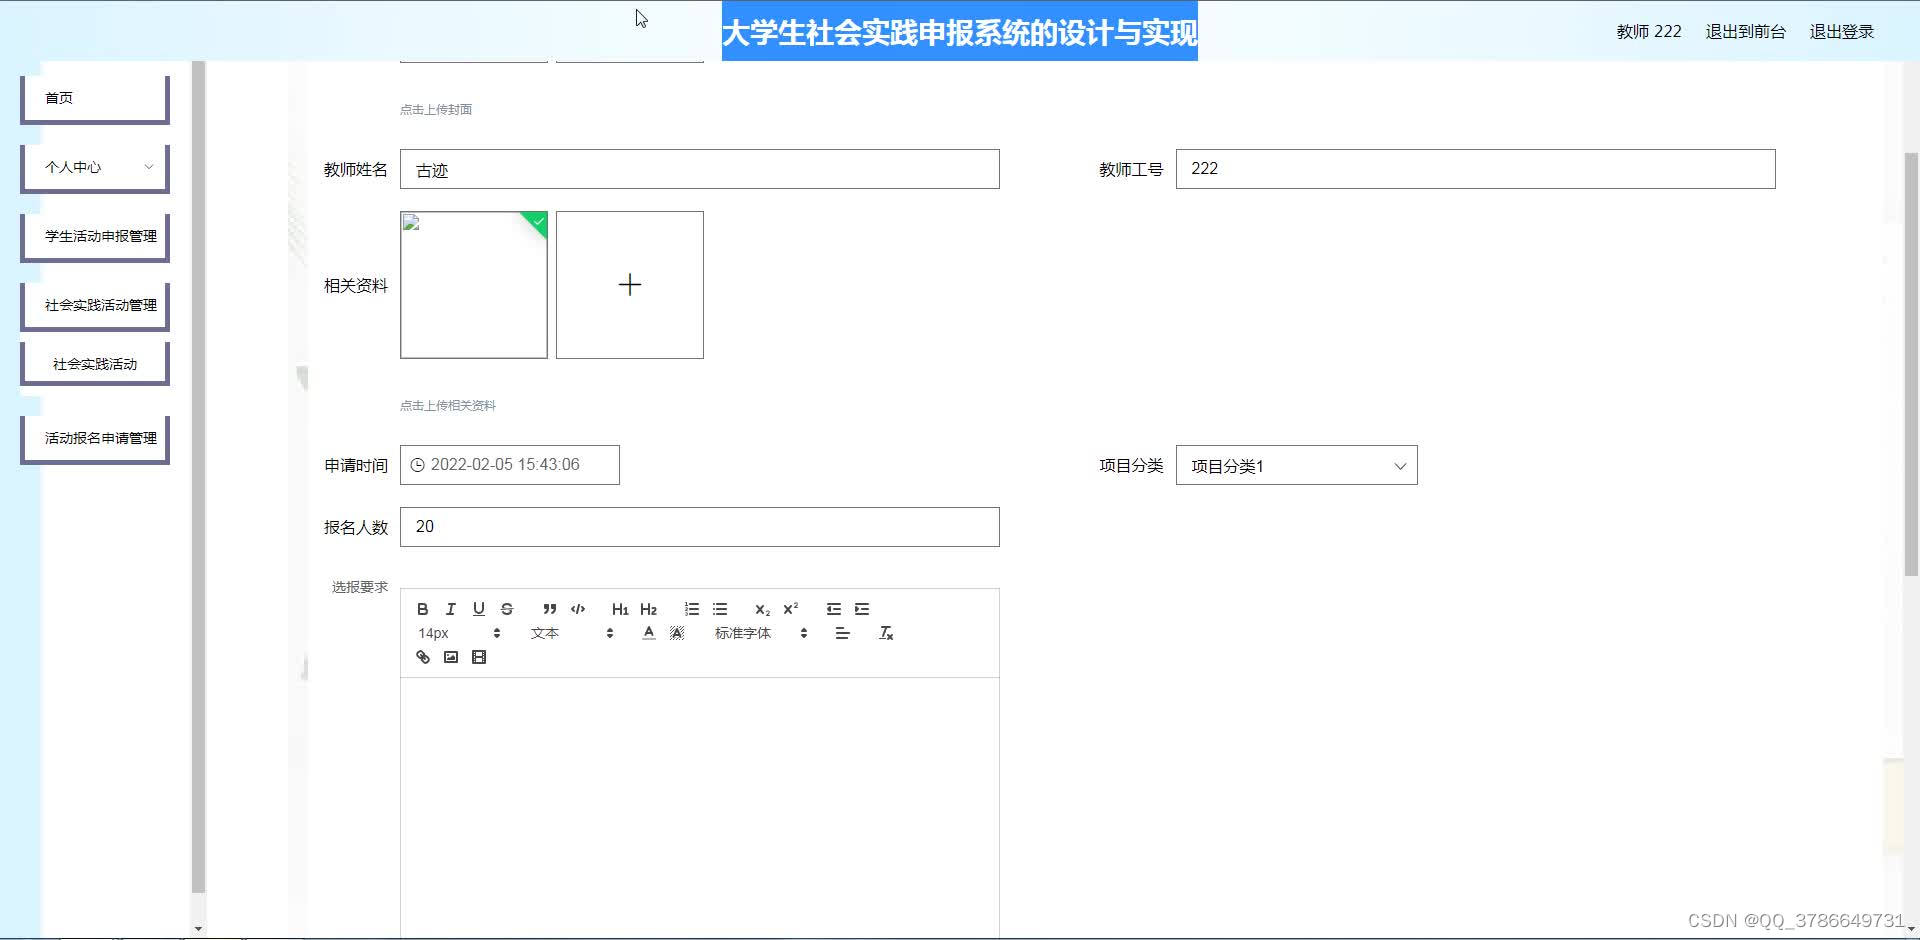Image resolution: width=1920 pixels, height=940 pixels.
Task: Apply subscript formatting
Action: pyautogui.click(x=762, y=609)
